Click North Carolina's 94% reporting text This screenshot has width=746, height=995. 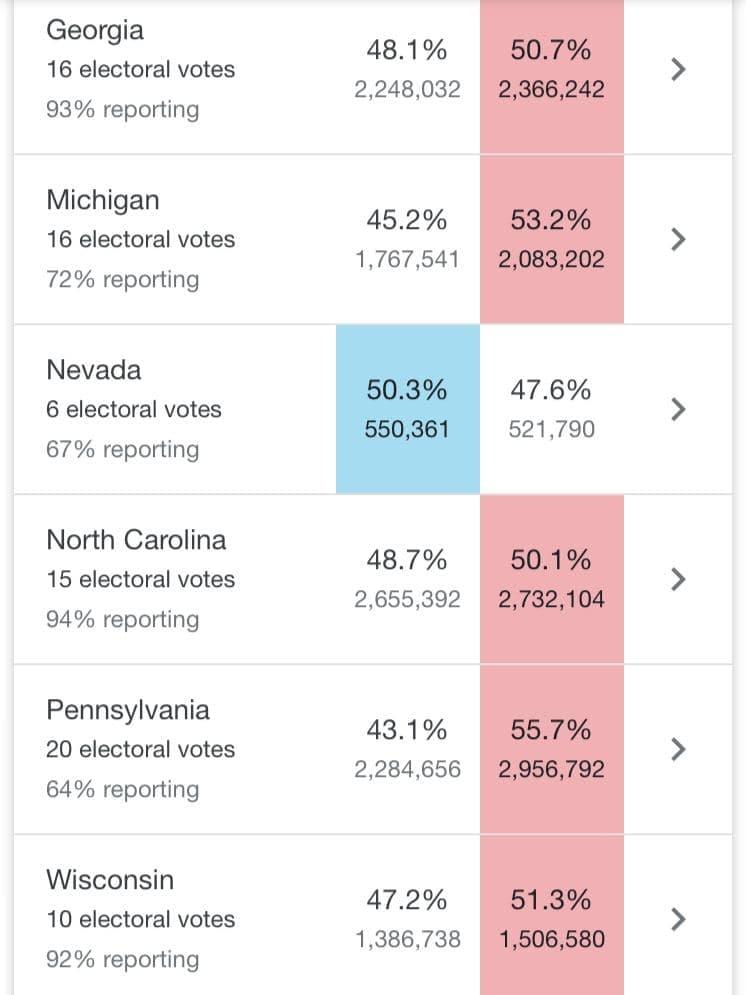122,620
